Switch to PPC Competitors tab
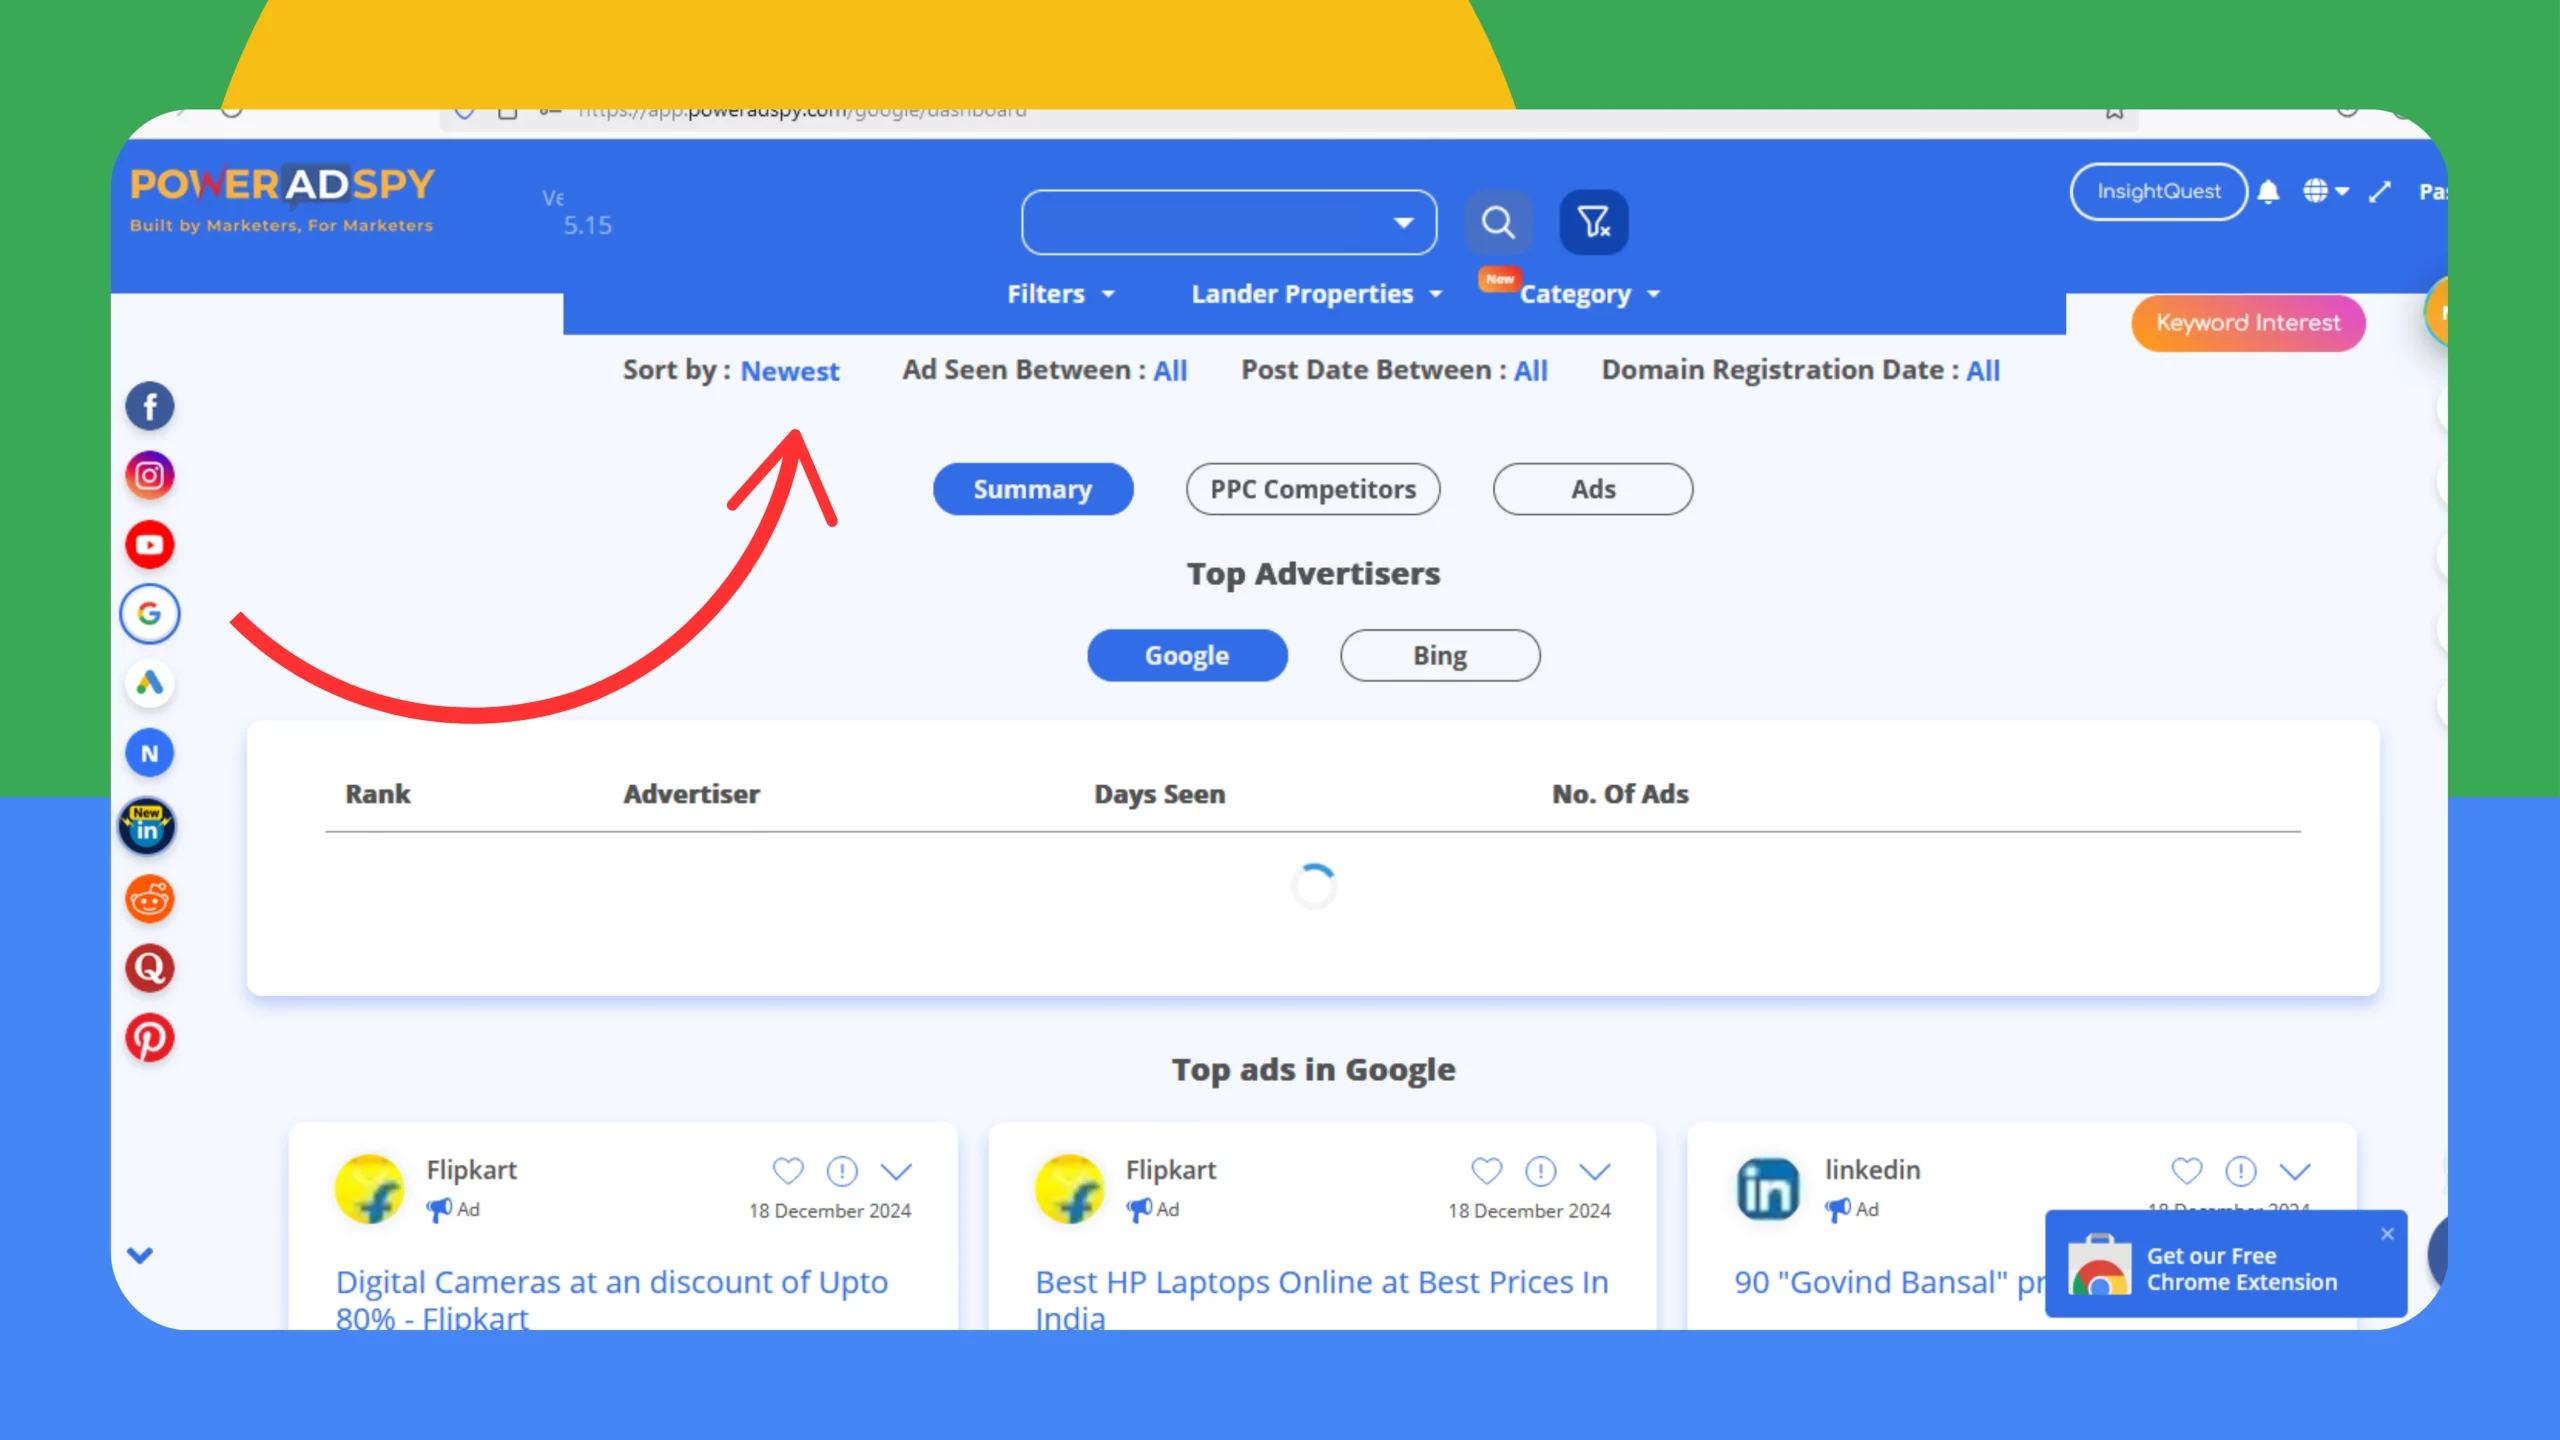 click(1312, 489)
